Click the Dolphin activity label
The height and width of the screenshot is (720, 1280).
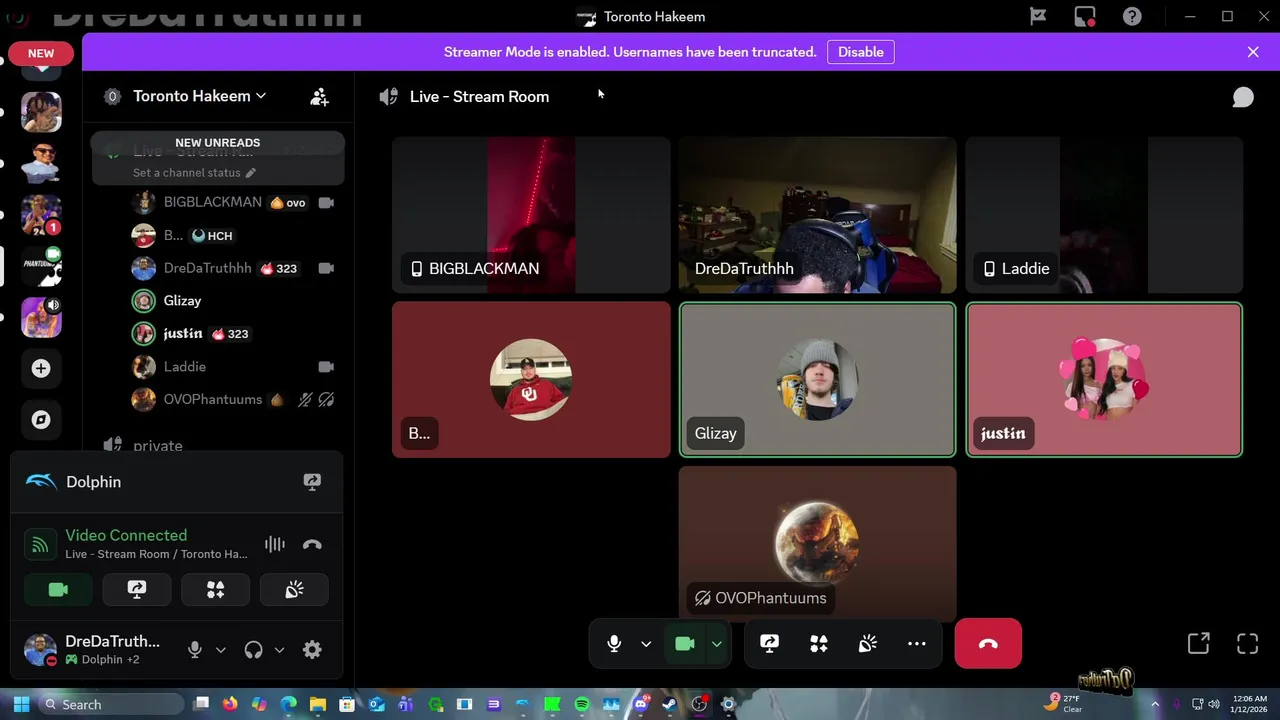coord(93,482)
